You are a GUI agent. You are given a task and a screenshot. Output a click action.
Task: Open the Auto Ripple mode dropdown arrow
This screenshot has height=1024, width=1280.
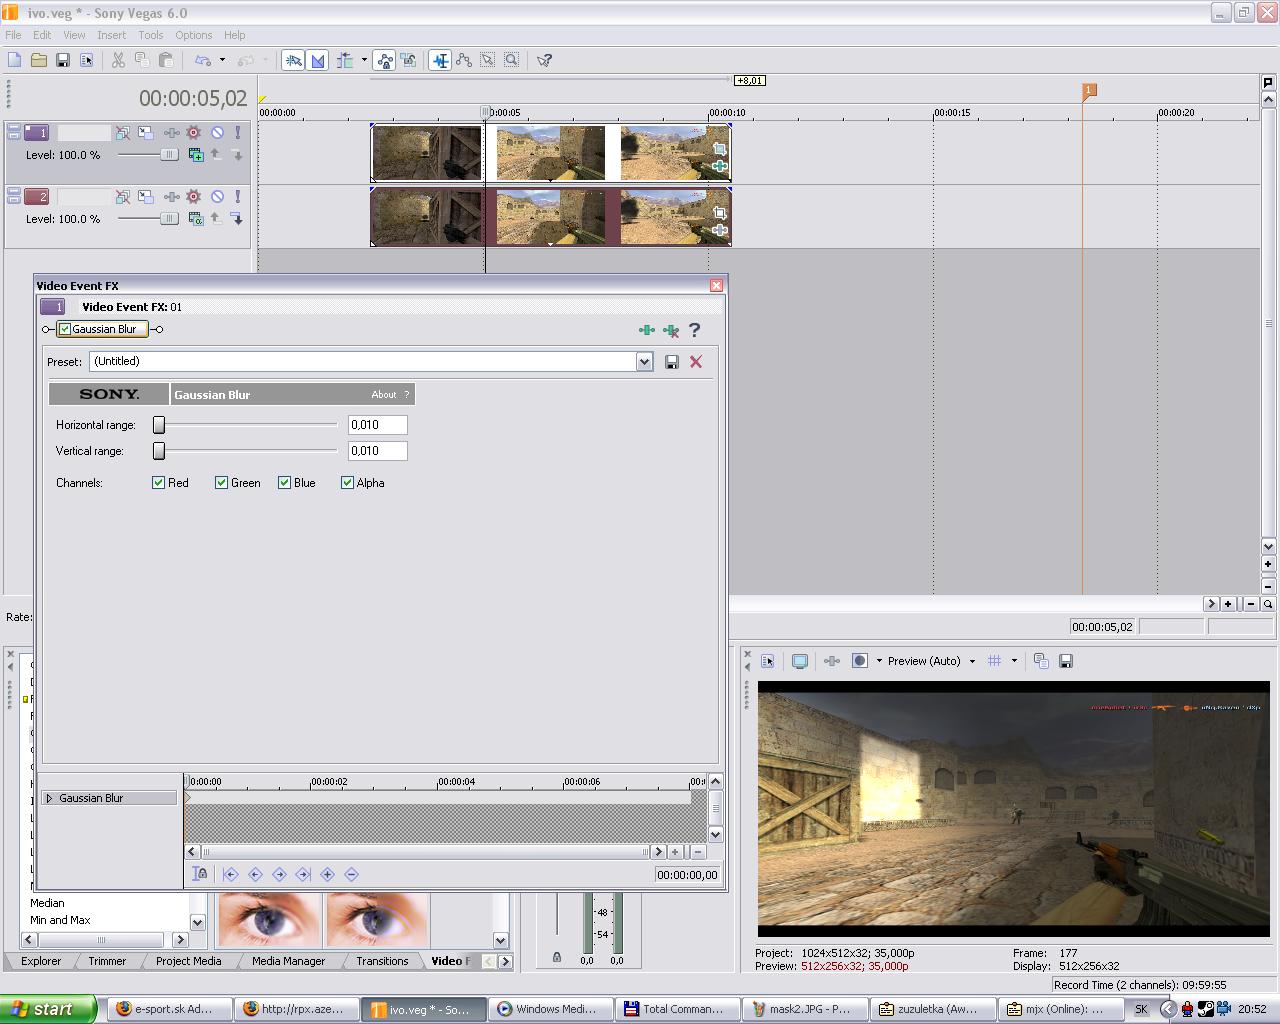click(x=364, y=60)
